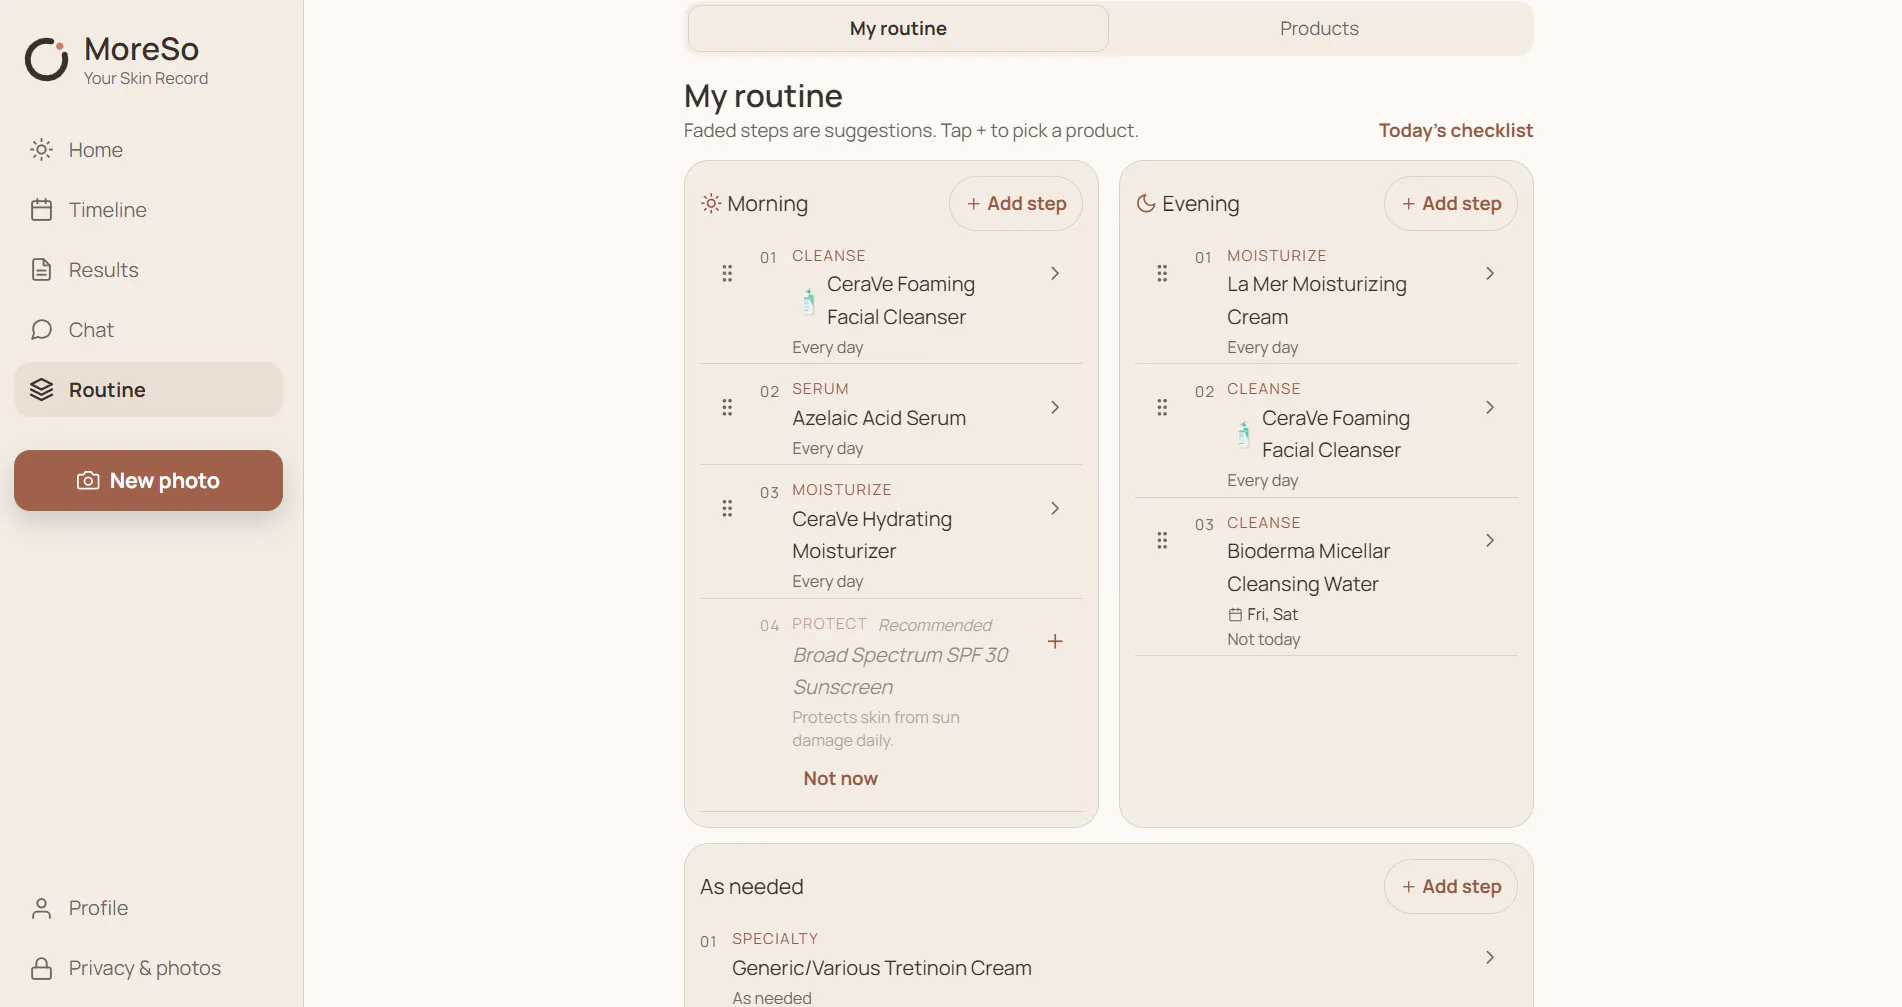Click evening CeraVe Foaming Cleanser product thumbnail
Viewport: 1902px width, 1007px height.
click(1243, 434)
